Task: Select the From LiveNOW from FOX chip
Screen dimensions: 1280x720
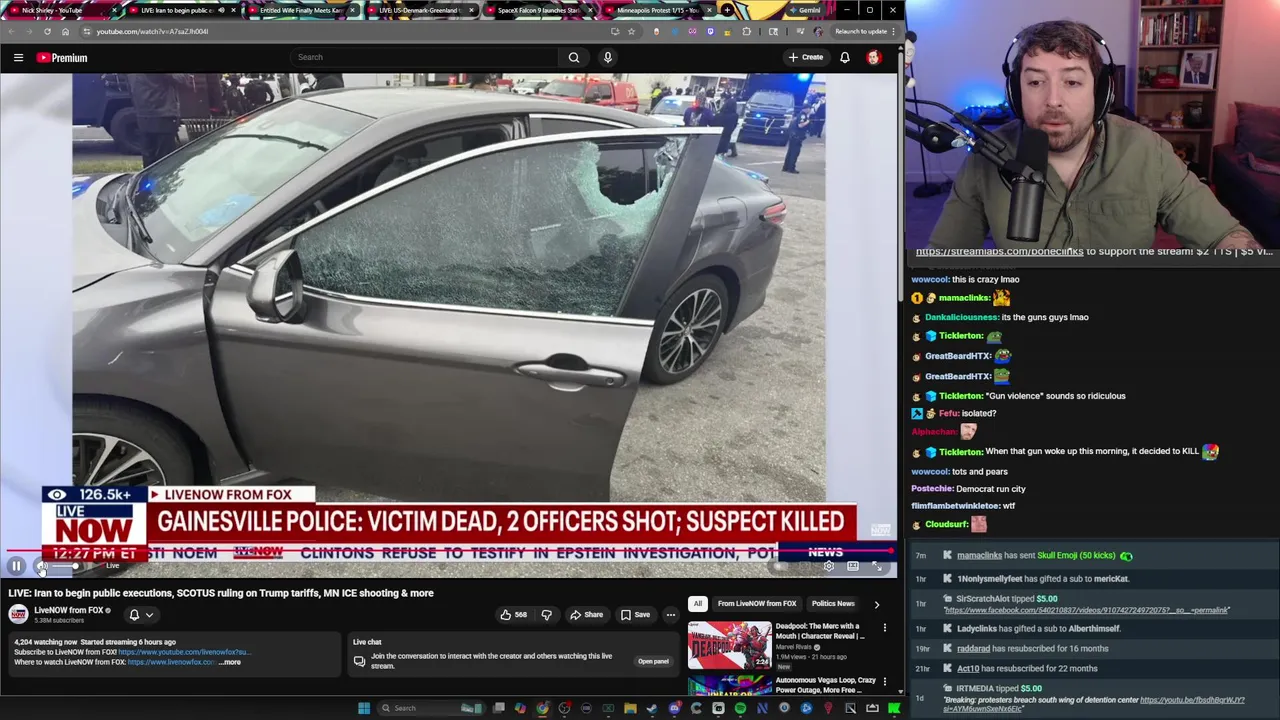Action: tap(757, 604)
